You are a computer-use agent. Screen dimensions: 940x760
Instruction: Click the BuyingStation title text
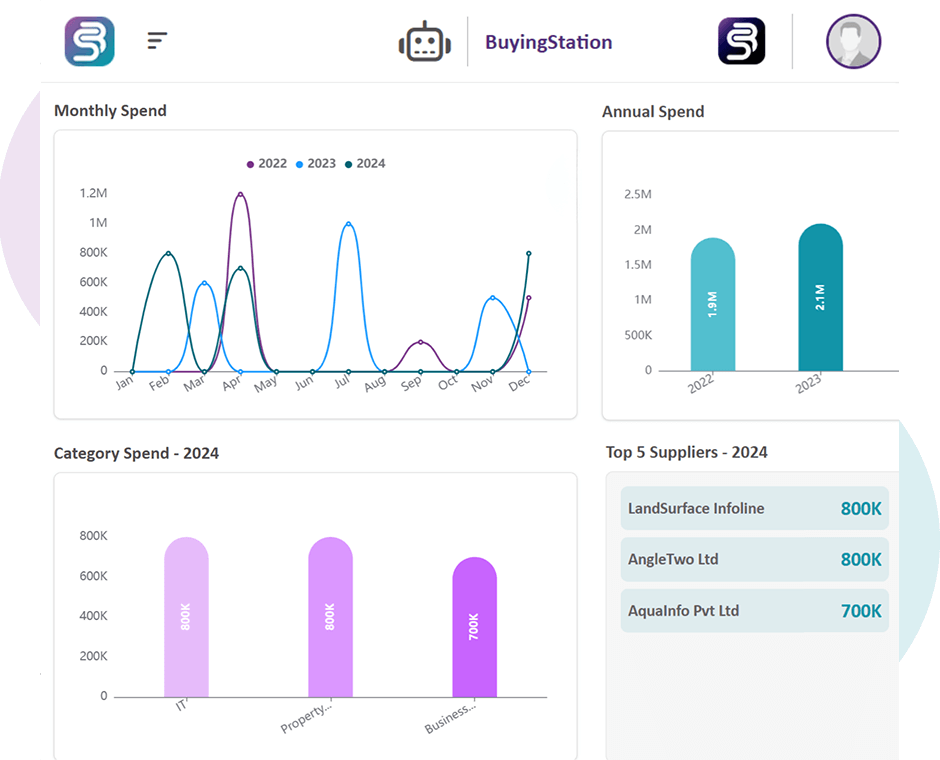(x=548, y=42)
